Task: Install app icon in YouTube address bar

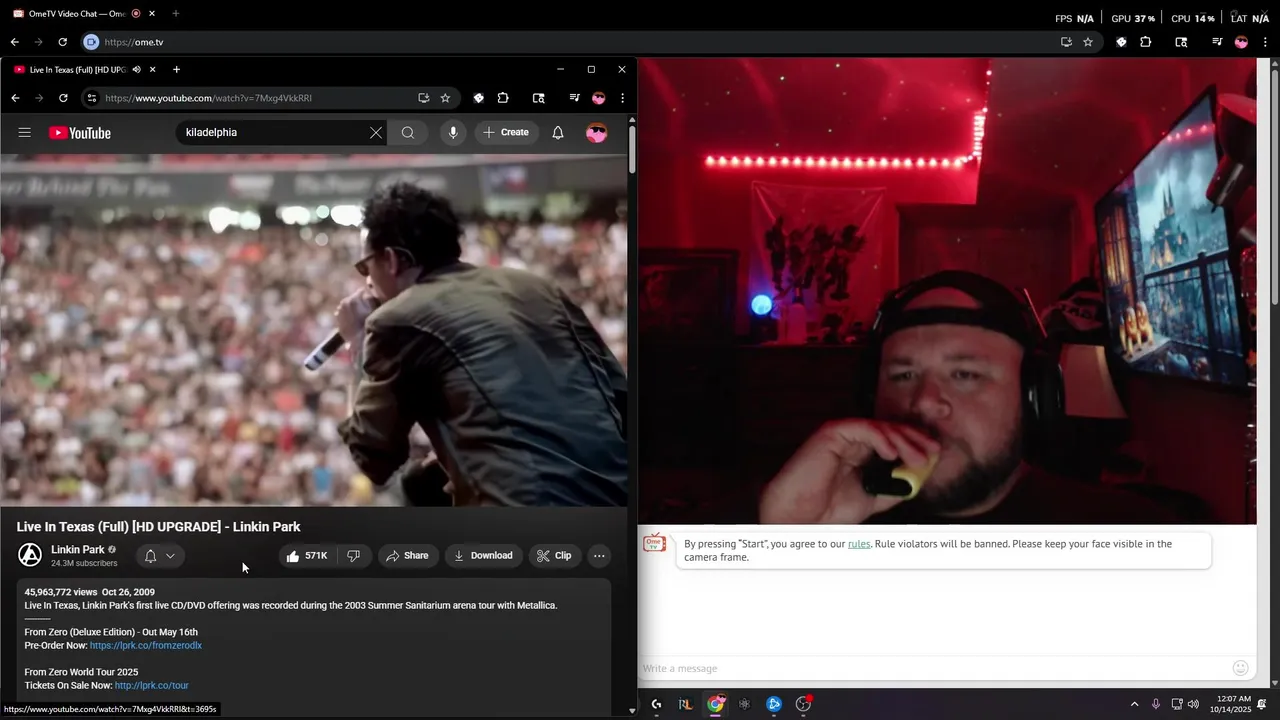Action: (424, 98)
